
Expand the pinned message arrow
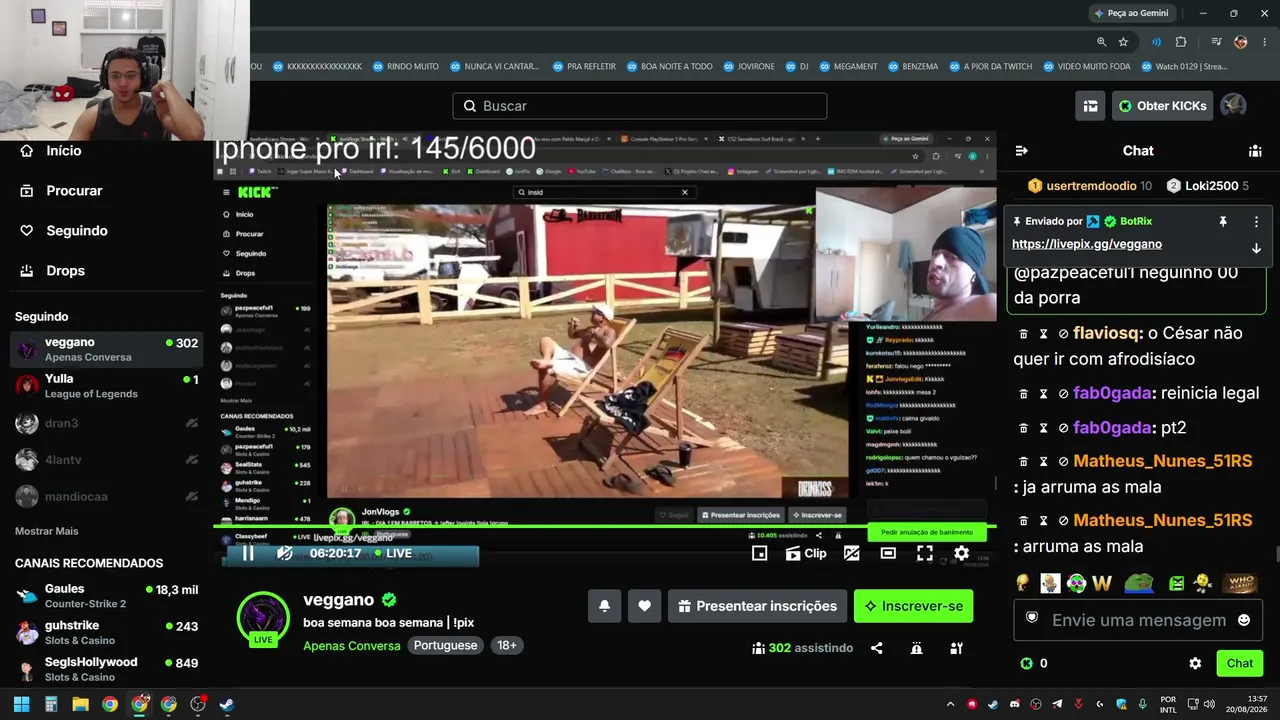(x=1256, y=248)
